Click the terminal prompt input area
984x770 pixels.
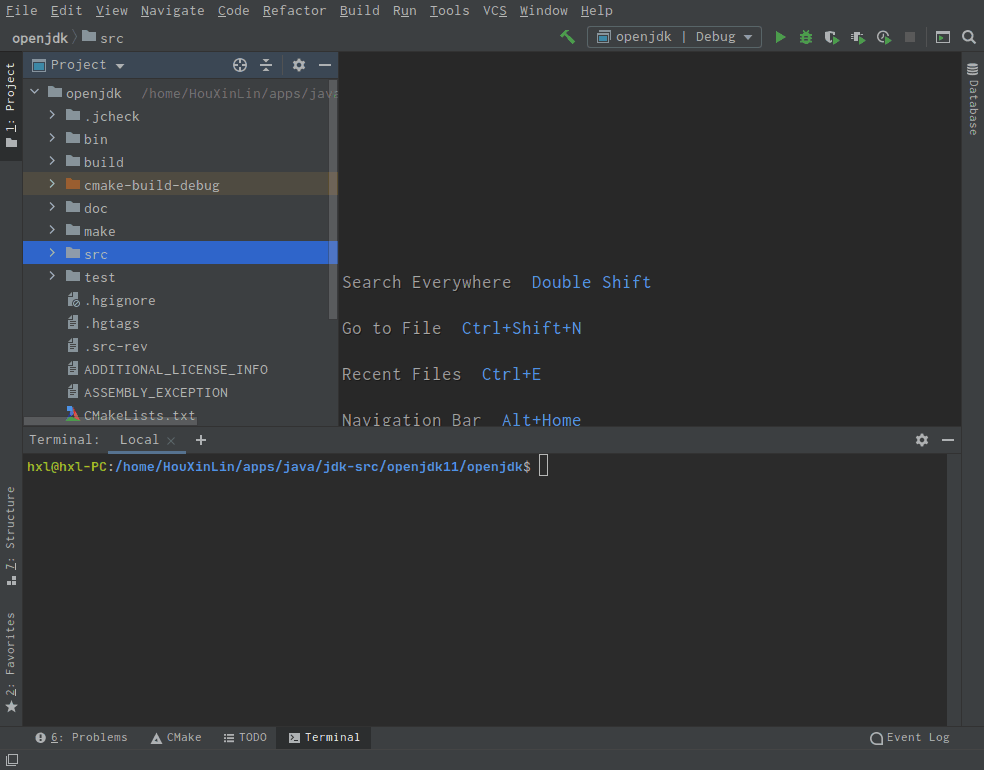543,466
